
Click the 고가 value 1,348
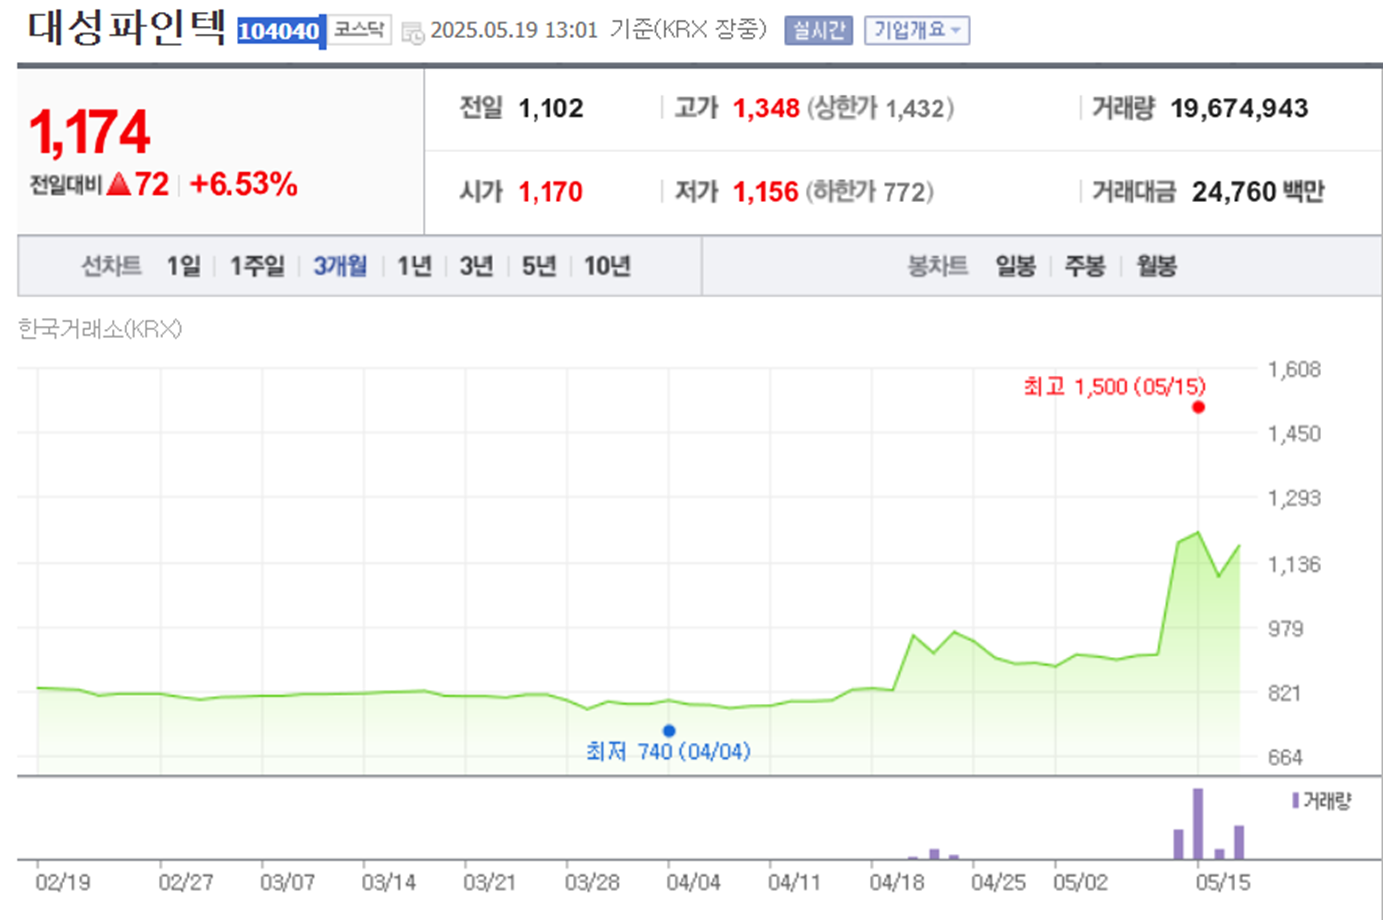[x=766, y=108]
